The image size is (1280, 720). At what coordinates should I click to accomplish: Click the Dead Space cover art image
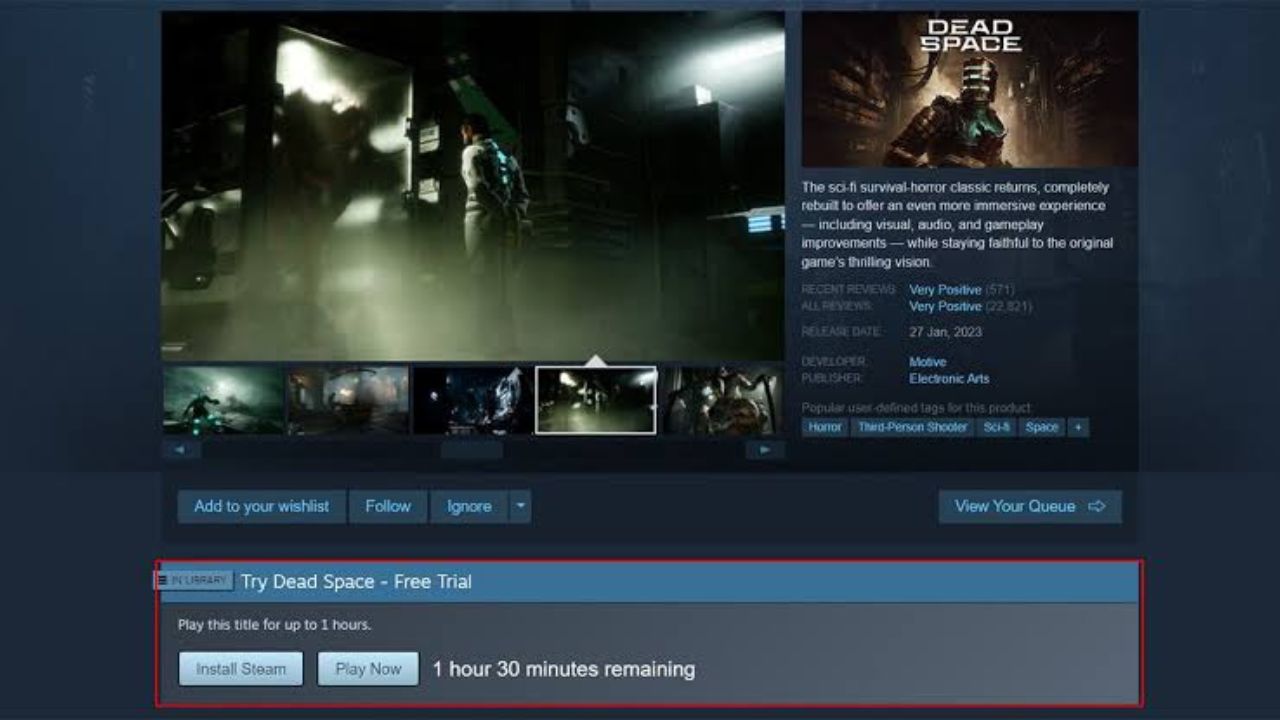969,90
